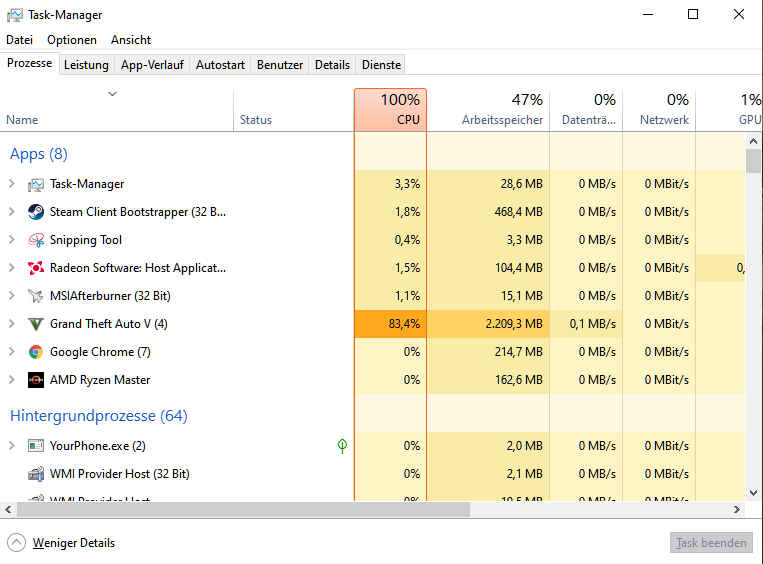This screenshot has width=763, height=564.
Task: Click the Radeon Software red icon
Action: click(36, 268)
